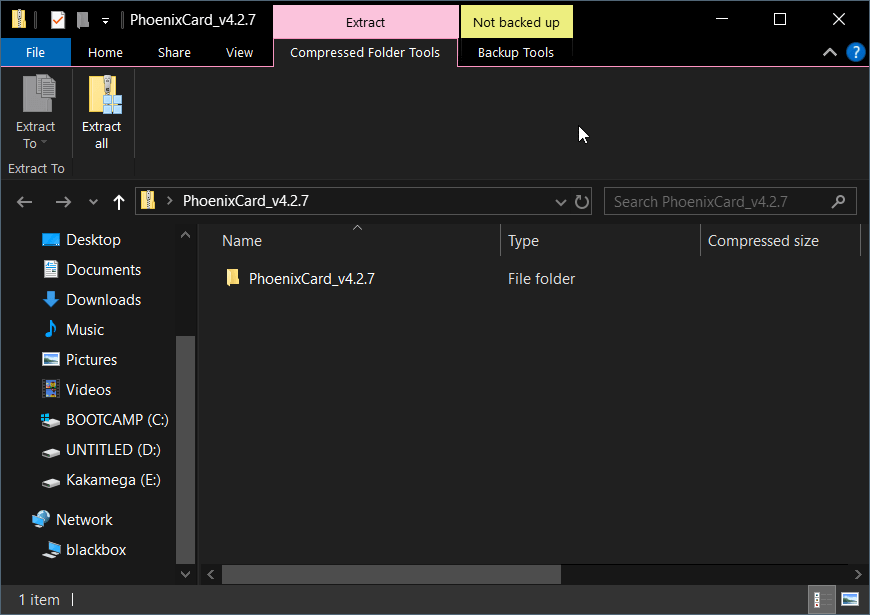Open the Kakamega (E:) drive

click(x=113, y=480)
